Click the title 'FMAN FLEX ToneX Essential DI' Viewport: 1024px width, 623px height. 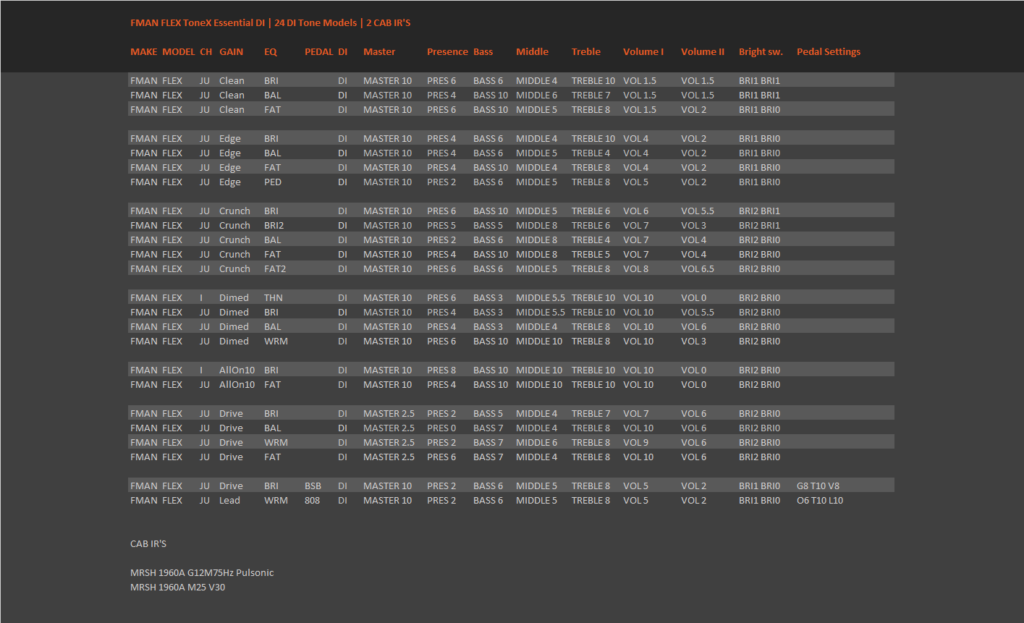197,23
